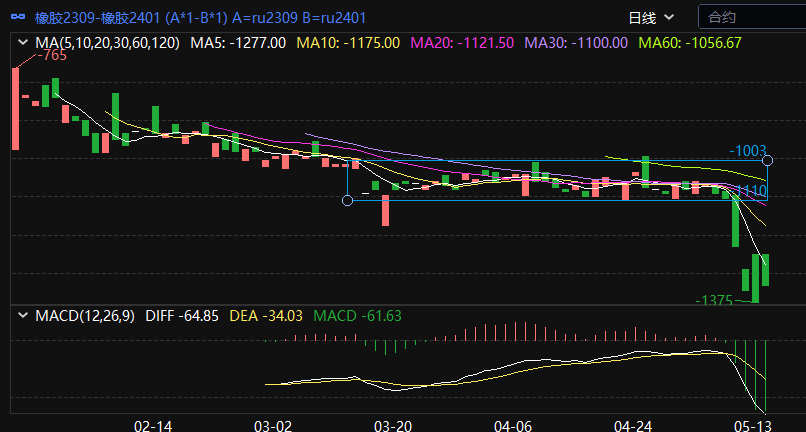The image size is (806, 432).
Task: Click the 05-13 date on time axis
Action: point(751,425)
